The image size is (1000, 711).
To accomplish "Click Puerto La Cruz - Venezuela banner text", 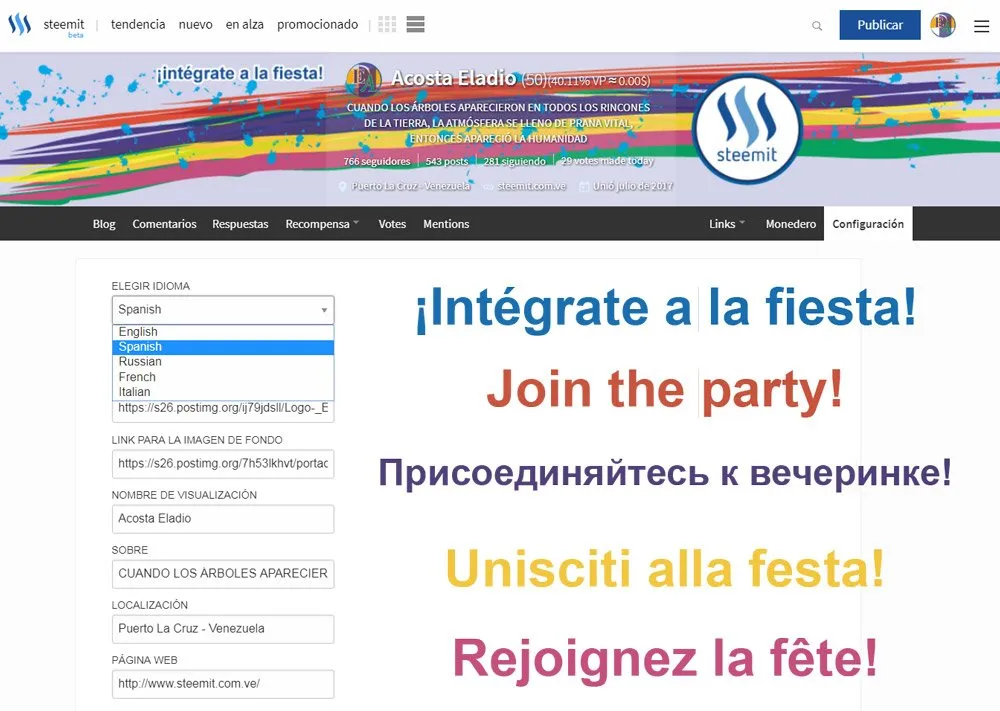I will 411,186.
